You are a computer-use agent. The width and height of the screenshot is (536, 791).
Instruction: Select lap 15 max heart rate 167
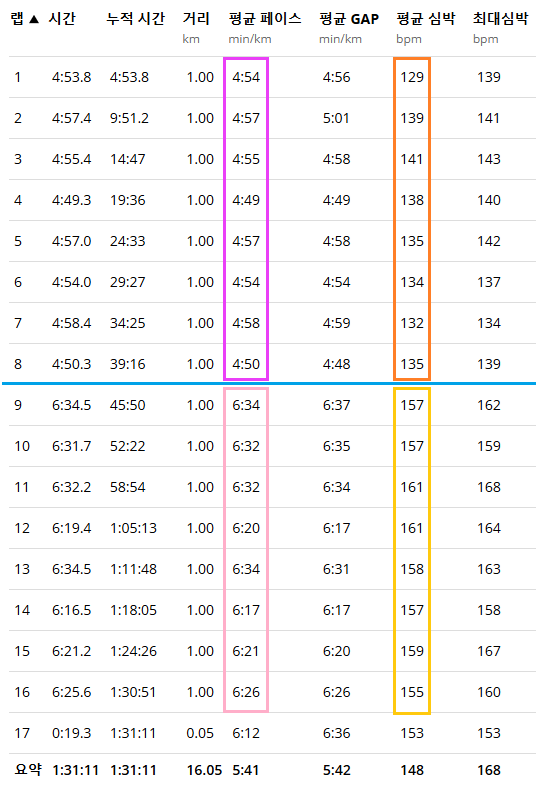(489, 651)
